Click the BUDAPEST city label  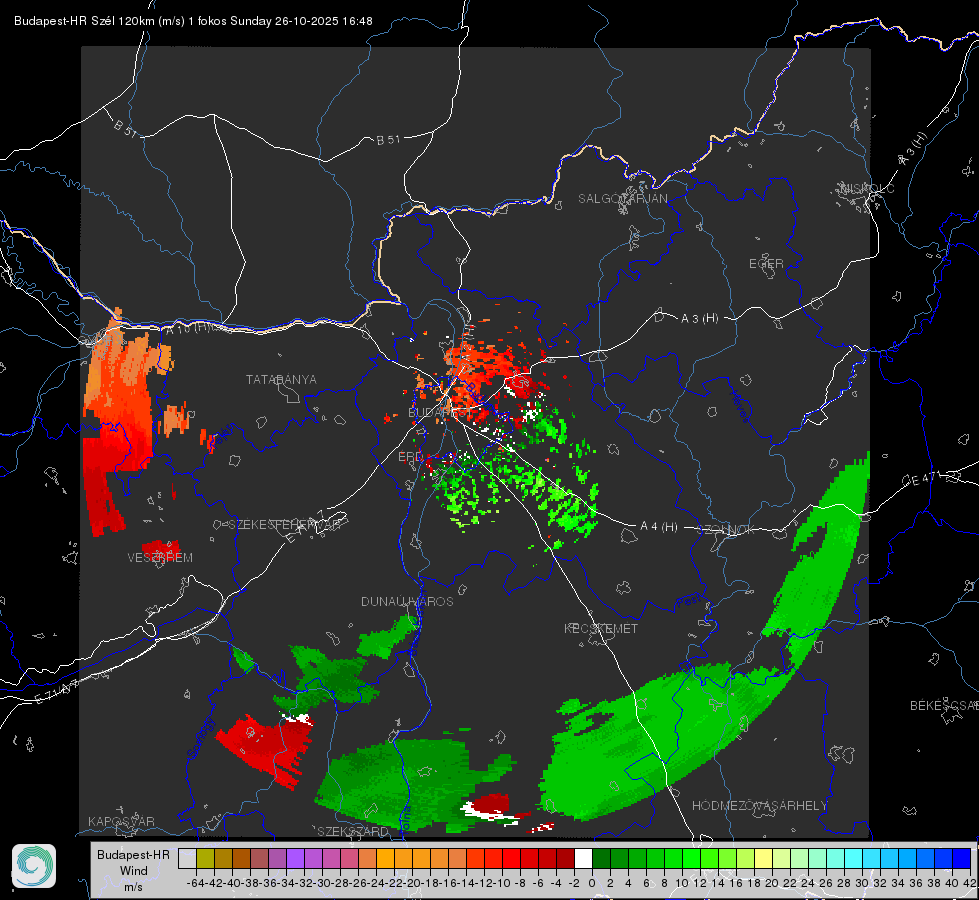[439, 412]
